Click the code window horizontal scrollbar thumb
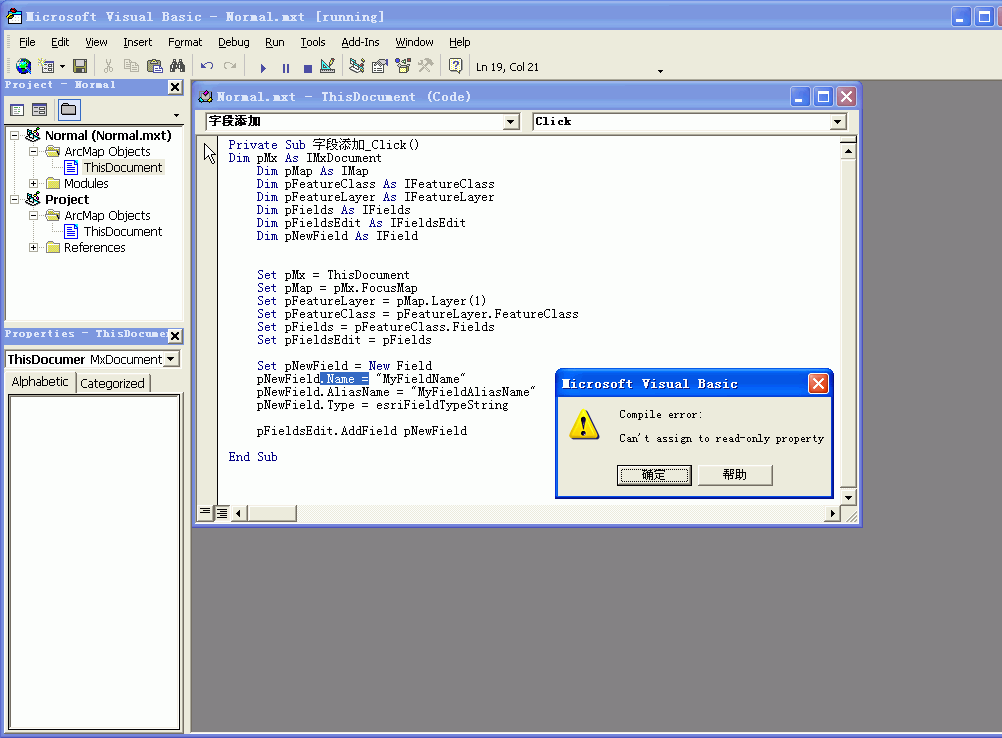Viewport: 1002px width, 738px height. coord(272,512)
